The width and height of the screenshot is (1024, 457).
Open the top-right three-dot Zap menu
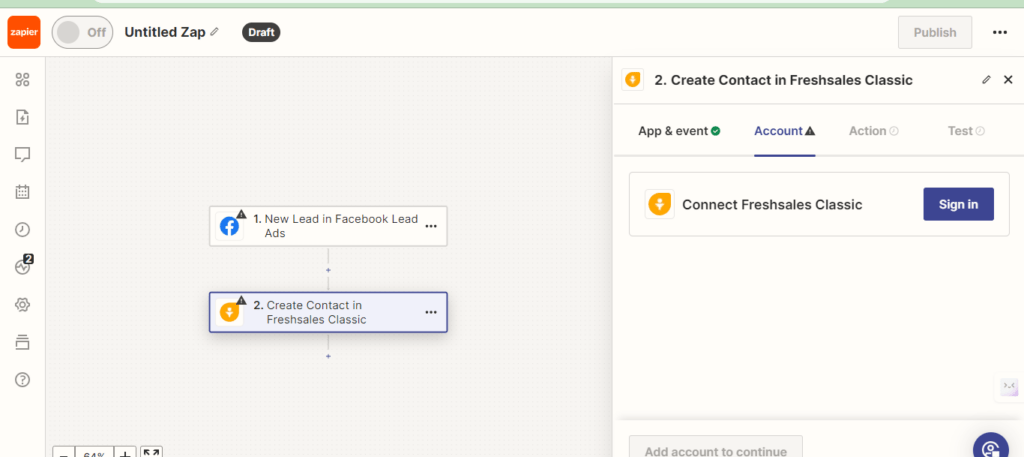point(1000,33)
